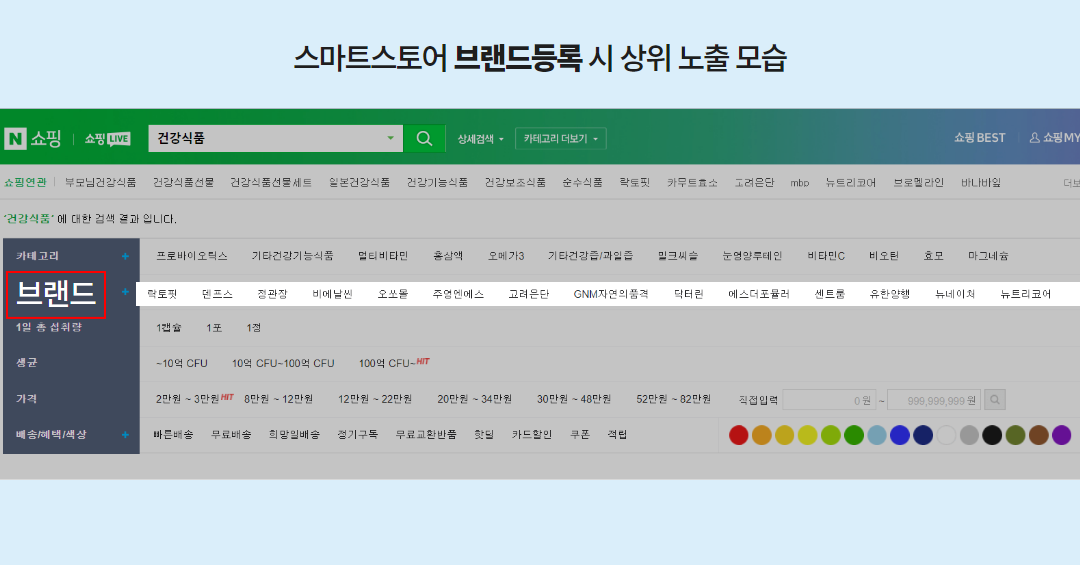This screenshot has height=565, width=1080.
Task: Open the search box dropdown arrow
Action: (x=390, y=138)
